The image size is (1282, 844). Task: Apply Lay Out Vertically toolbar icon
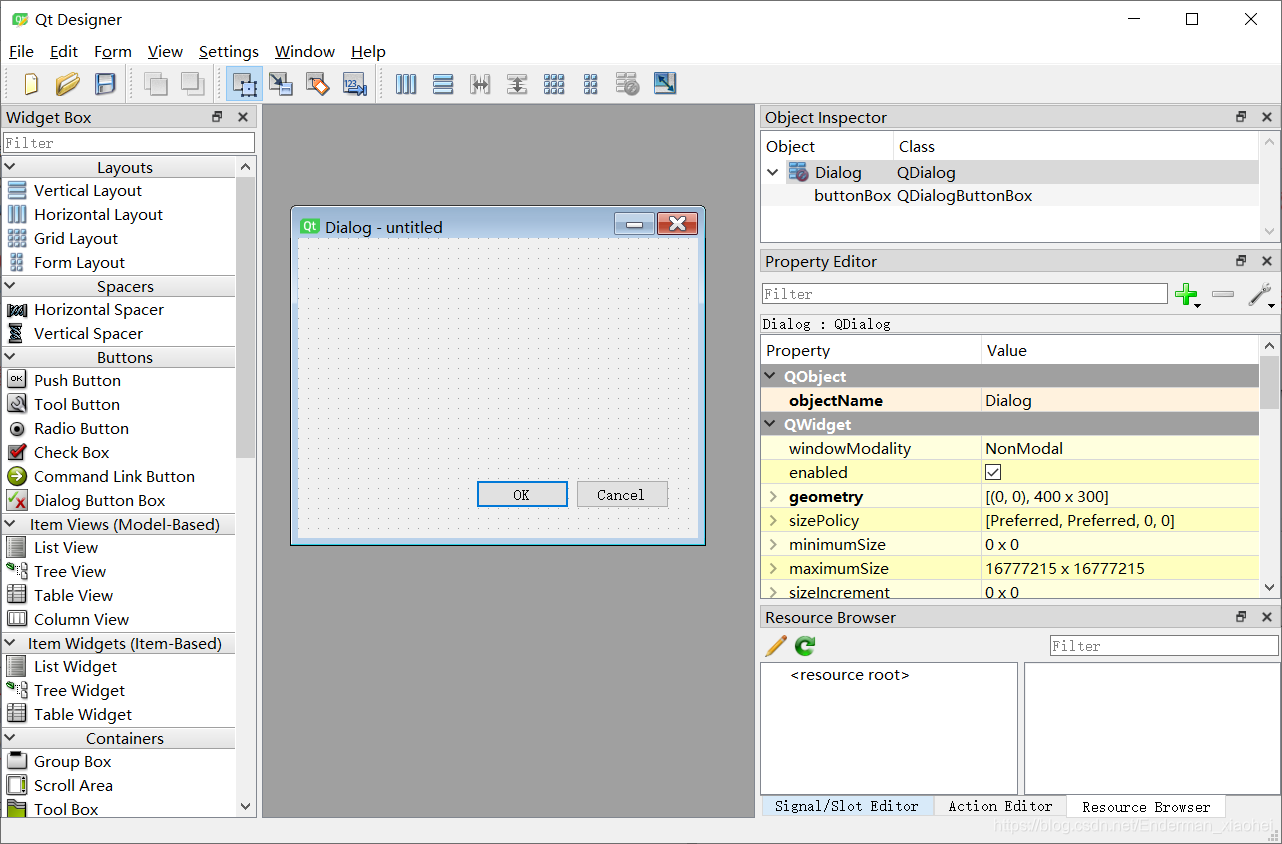coord(443,84)
